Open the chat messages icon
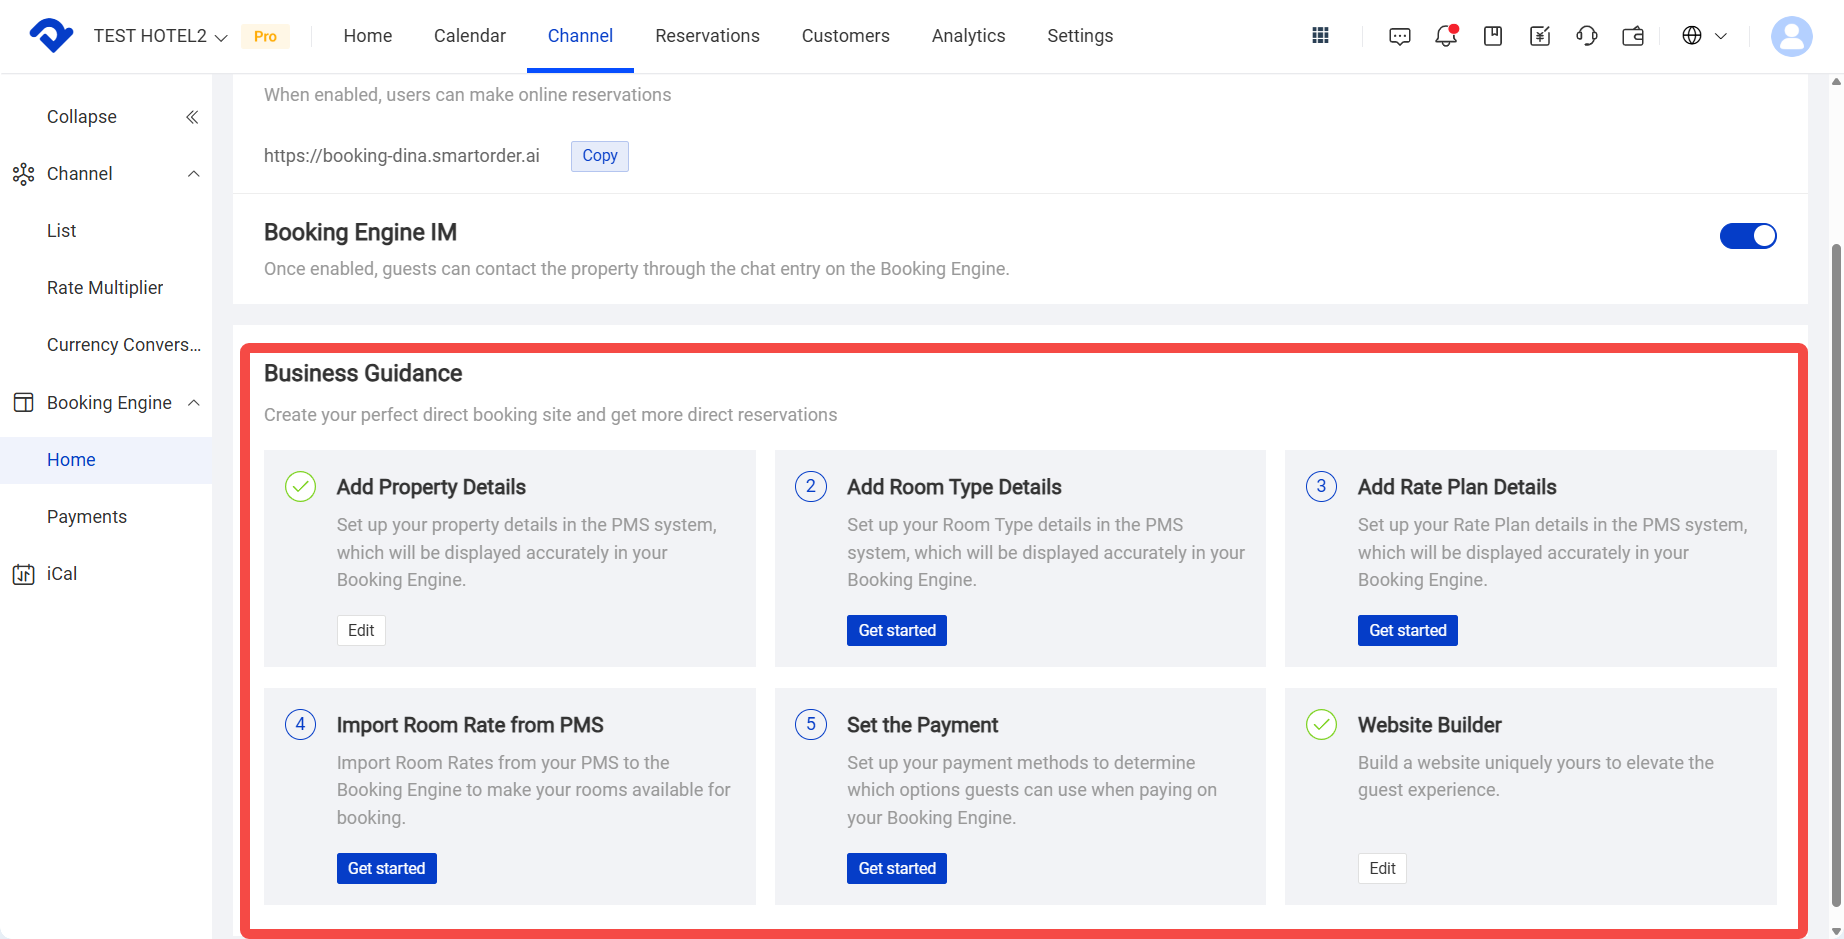The width and height of the screenshot is (1844, 939). (1400, 36)
